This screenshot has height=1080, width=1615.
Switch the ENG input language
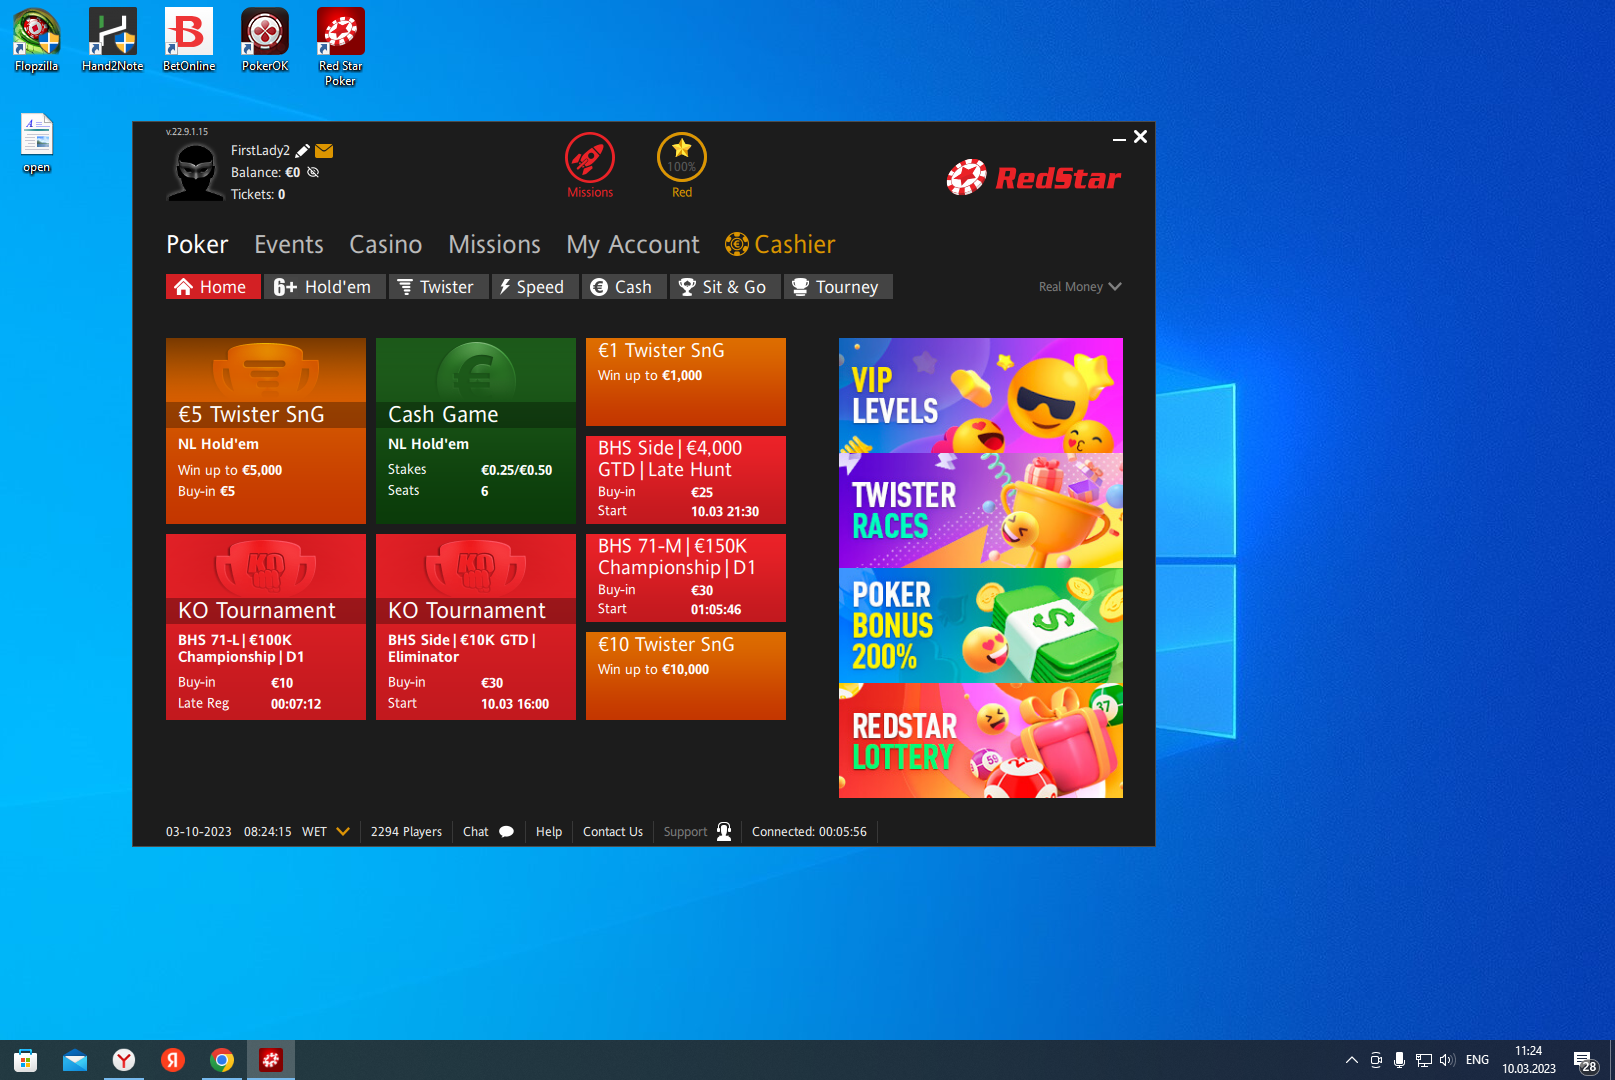coord(1478,1060)
